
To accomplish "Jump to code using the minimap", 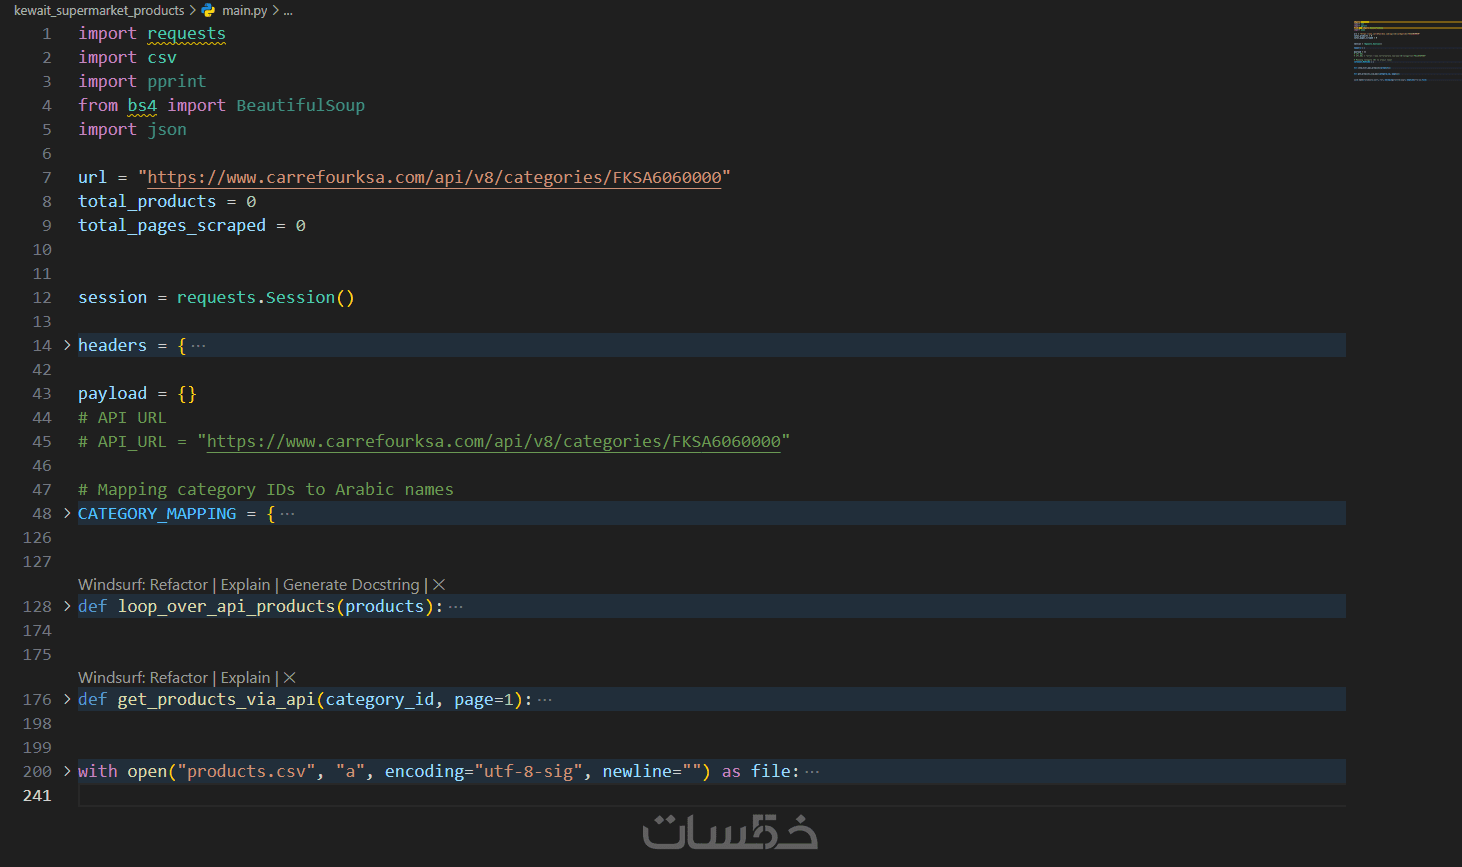I will click(x=1400, y=50).
